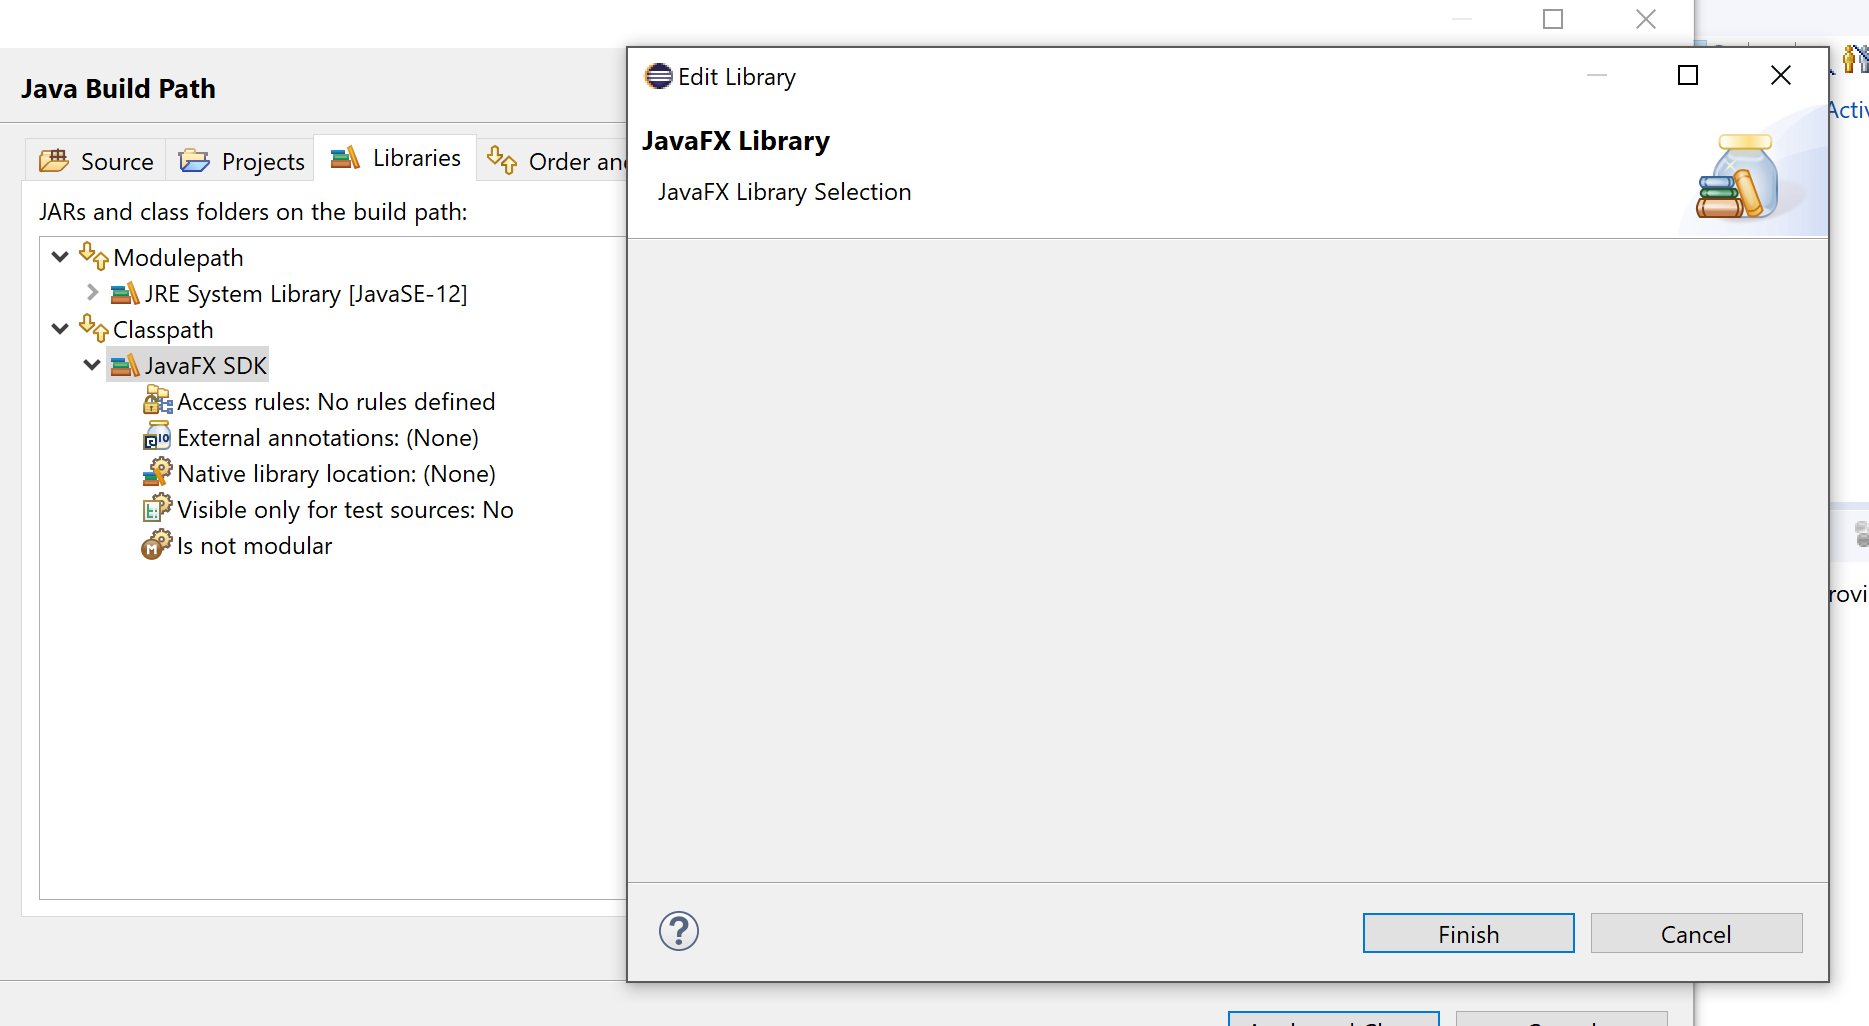Maximize the Edit Library dialog
Image resolution: width=1869 pixels, height=1026 pixels.
point(1688,75)
